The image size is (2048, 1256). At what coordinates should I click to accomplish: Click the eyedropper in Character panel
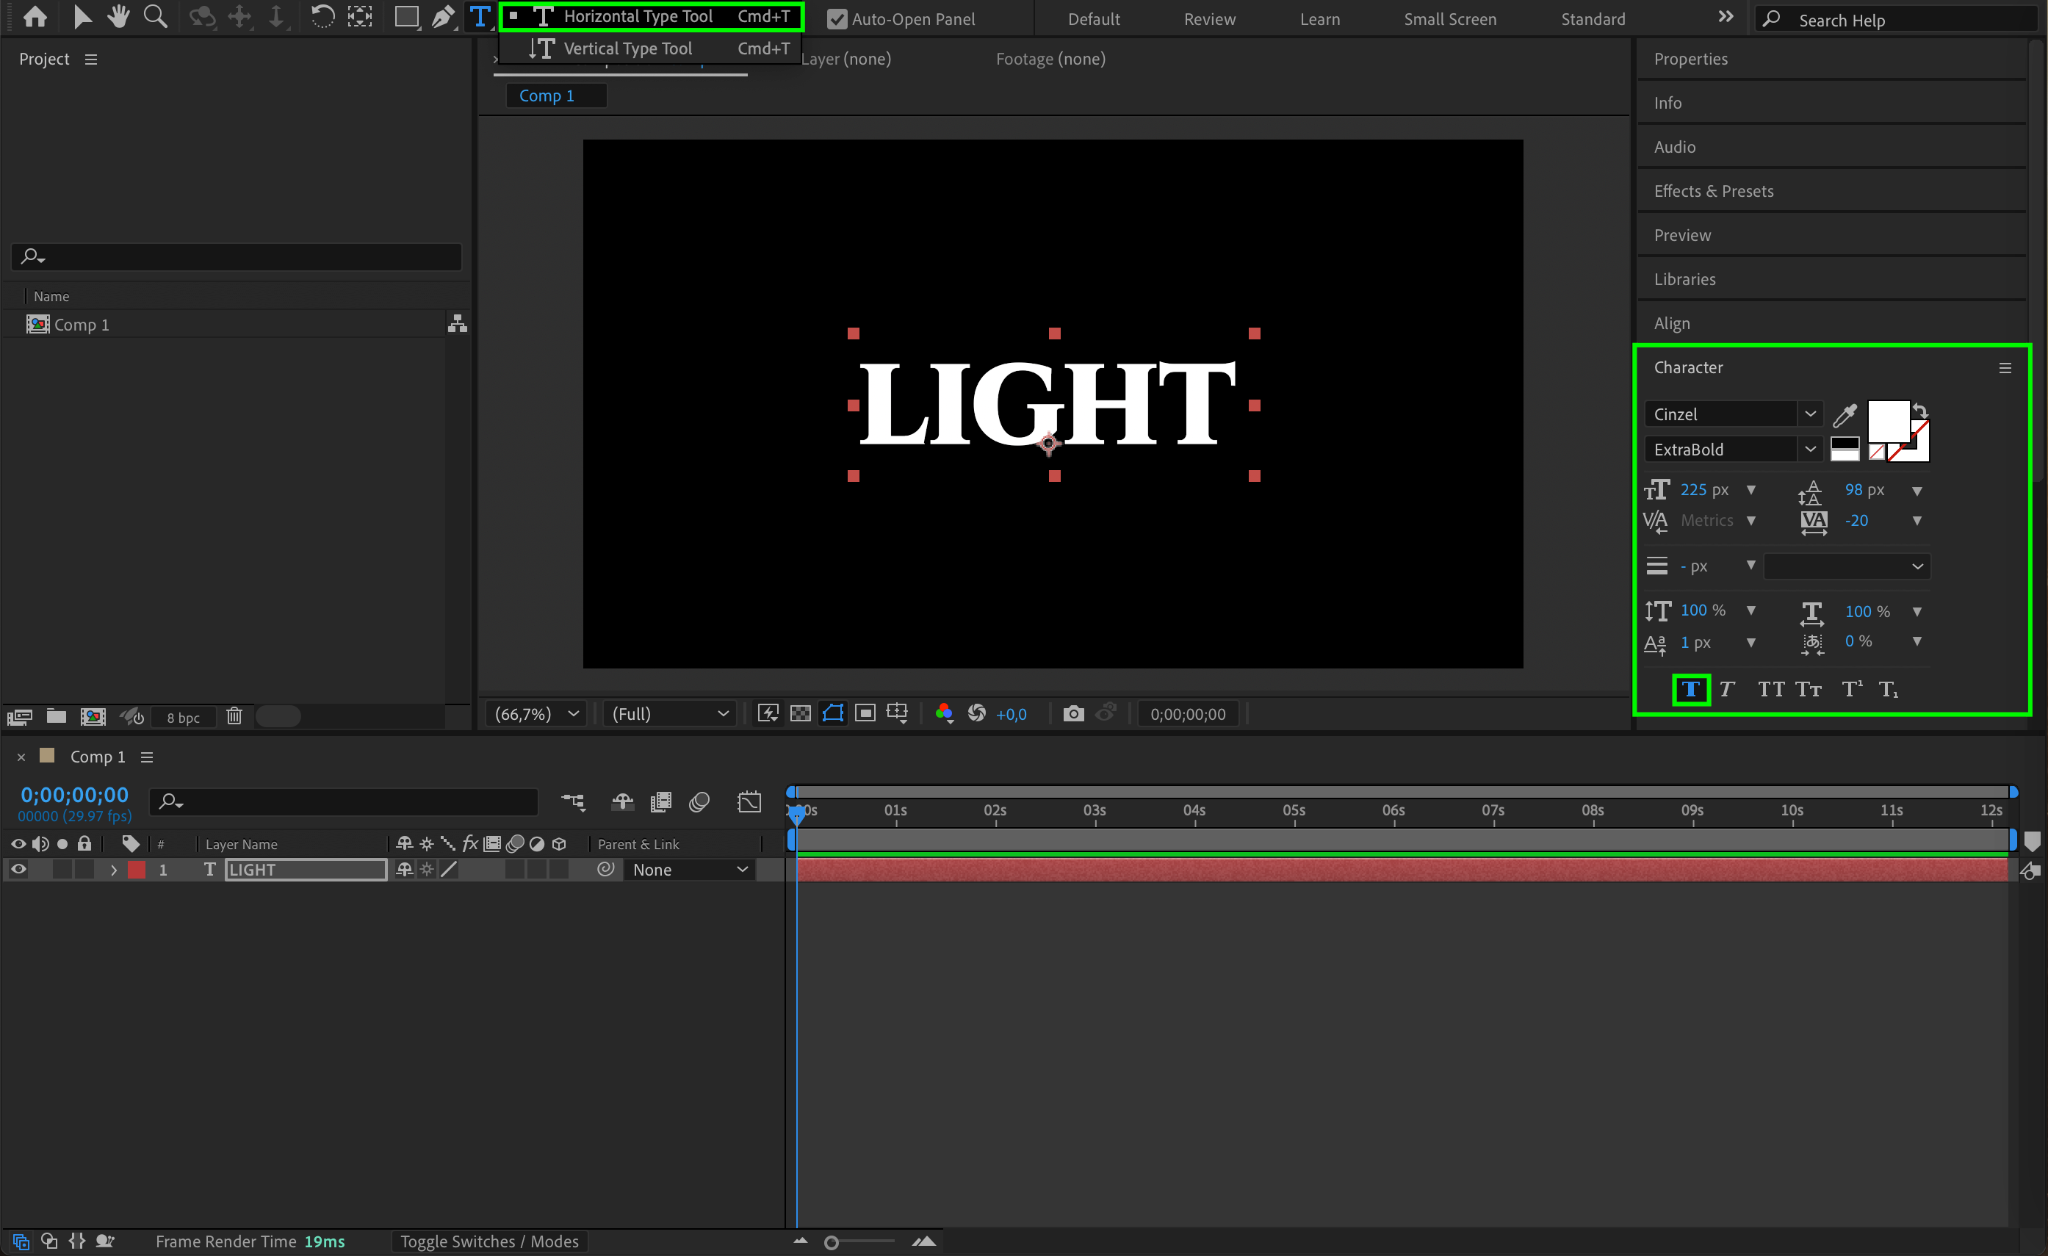1845,414
